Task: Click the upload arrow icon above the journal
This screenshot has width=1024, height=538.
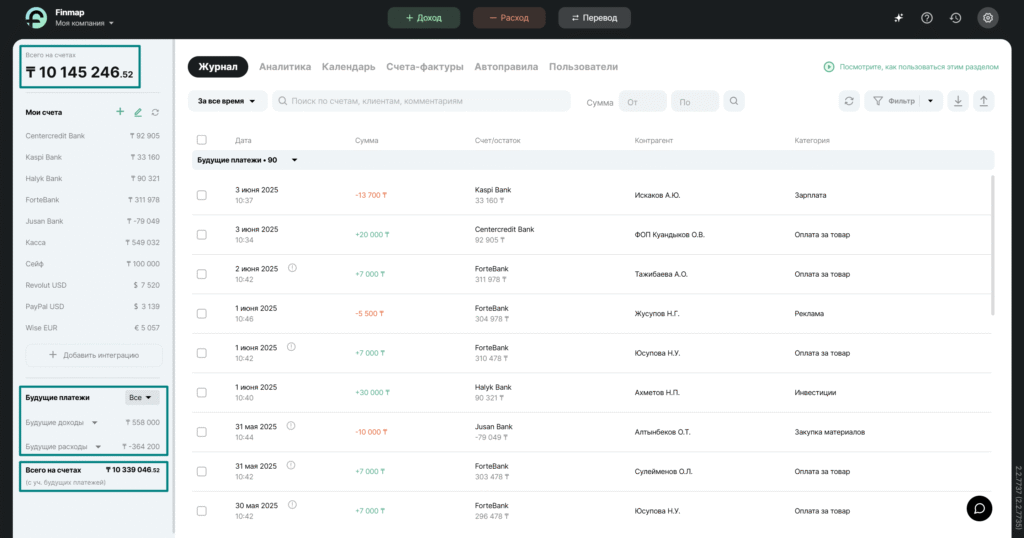Action: click(983, 101)
